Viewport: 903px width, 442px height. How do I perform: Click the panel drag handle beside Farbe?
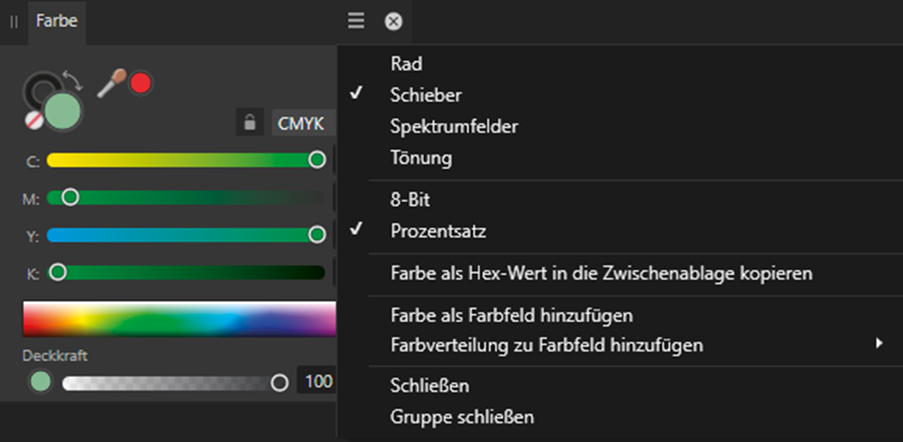coord(14,22)
